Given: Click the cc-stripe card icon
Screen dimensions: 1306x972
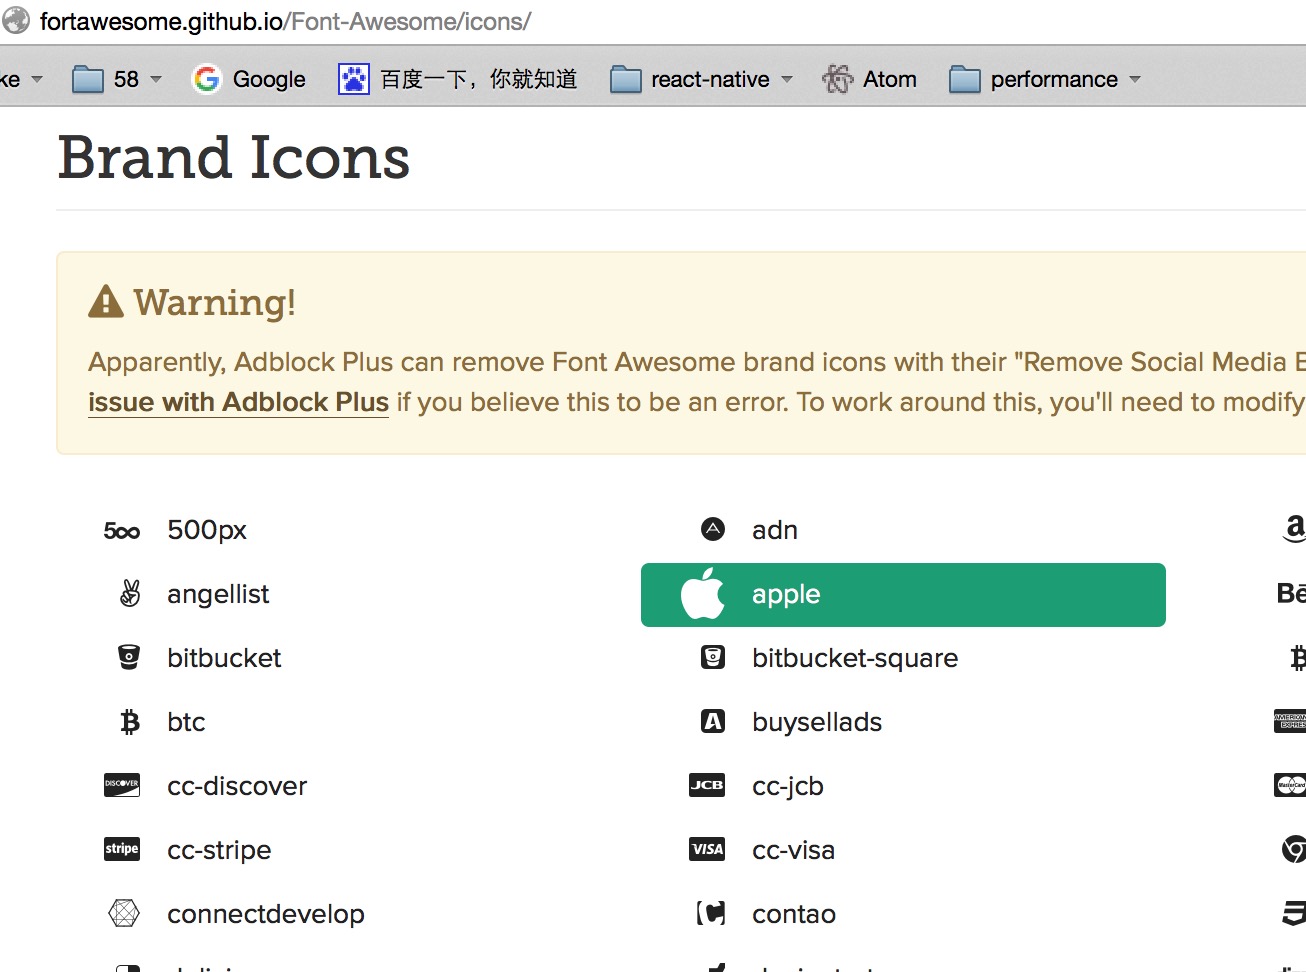Looking at the screenshot, I should tap(122, 849).
